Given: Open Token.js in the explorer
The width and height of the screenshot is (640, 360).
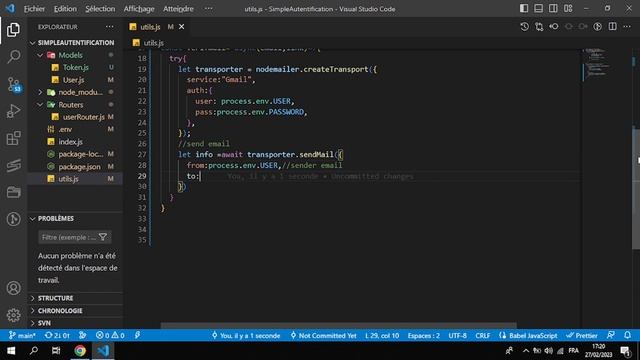Looking at the screenshot, I should (76, 67).
